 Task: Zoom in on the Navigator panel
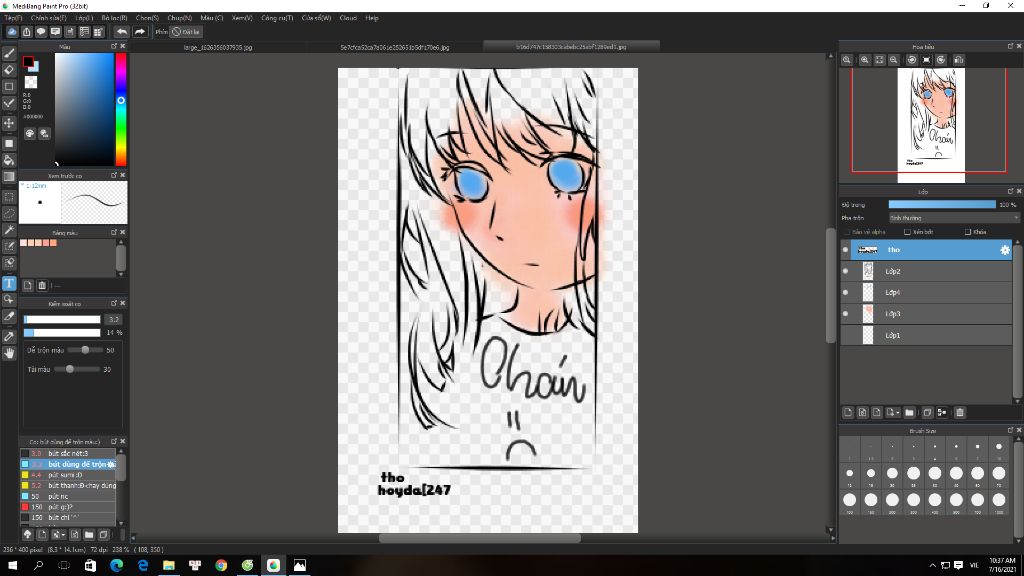864,59
